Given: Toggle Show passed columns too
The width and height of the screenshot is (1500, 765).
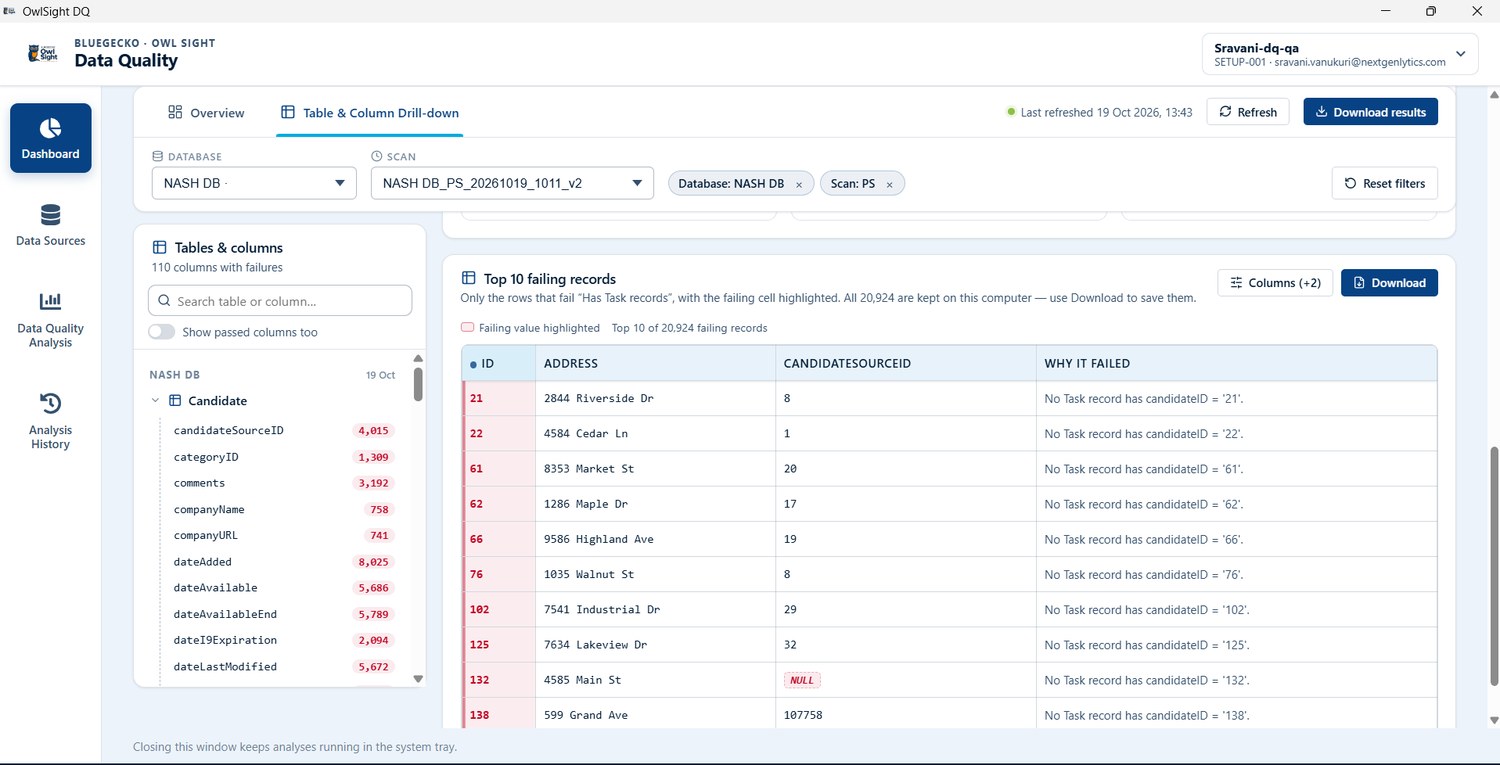Looking at the screenshot, I should click(161, 332).
